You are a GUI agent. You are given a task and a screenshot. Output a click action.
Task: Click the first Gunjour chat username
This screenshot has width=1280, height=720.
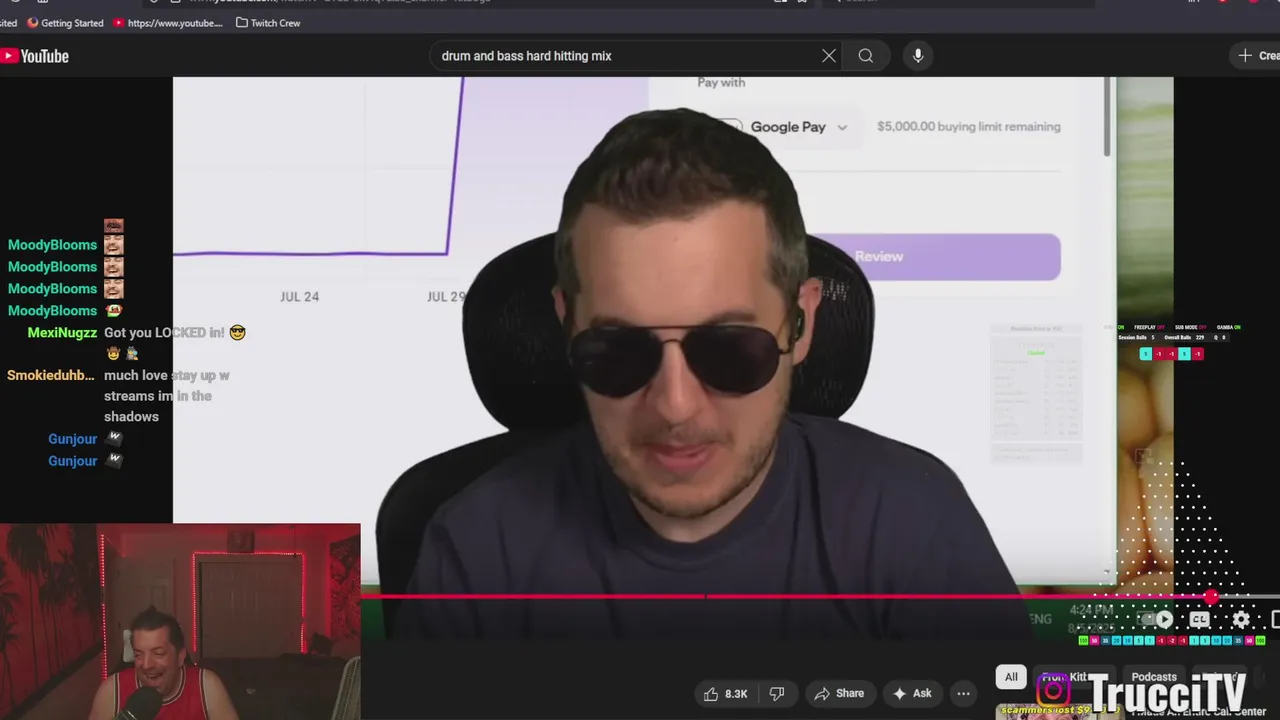73,439
